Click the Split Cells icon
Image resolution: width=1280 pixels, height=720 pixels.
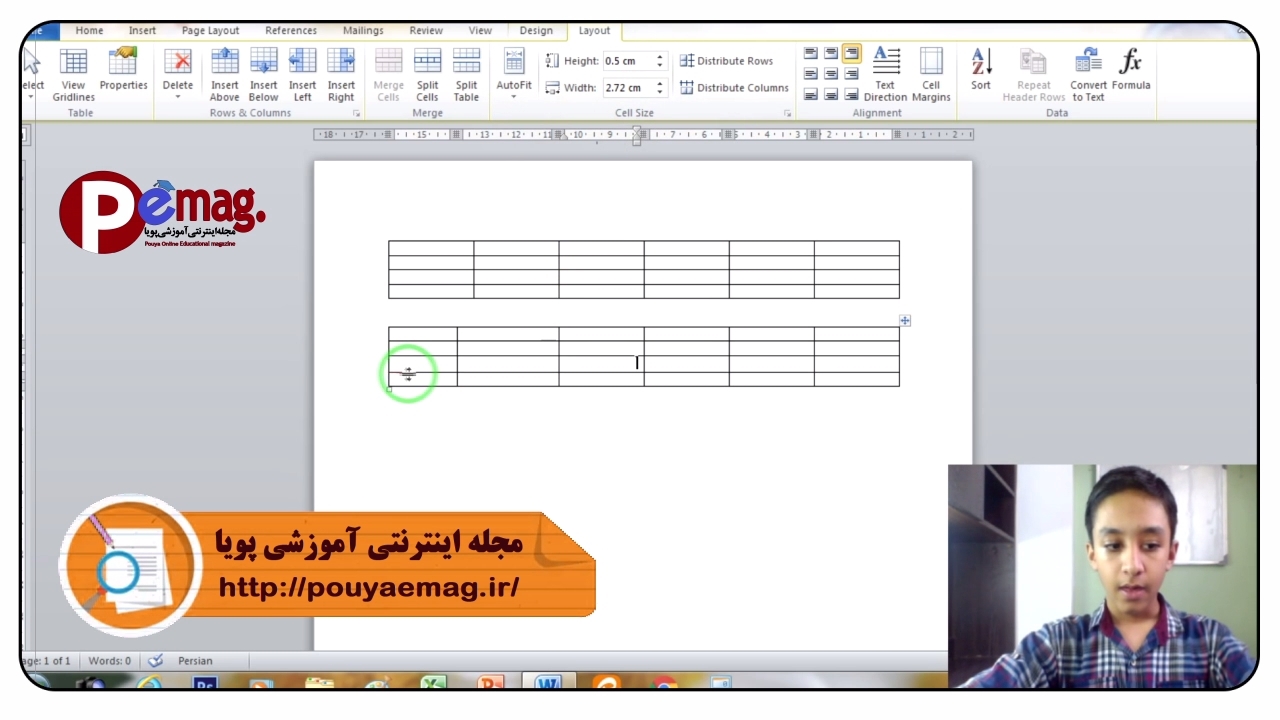click(427, 74)
